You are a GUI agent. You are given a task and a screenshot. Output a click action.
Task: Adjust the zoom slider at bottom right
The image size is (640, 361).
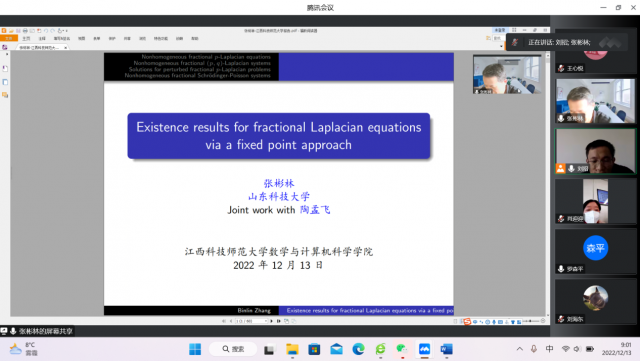coord(530,321)
